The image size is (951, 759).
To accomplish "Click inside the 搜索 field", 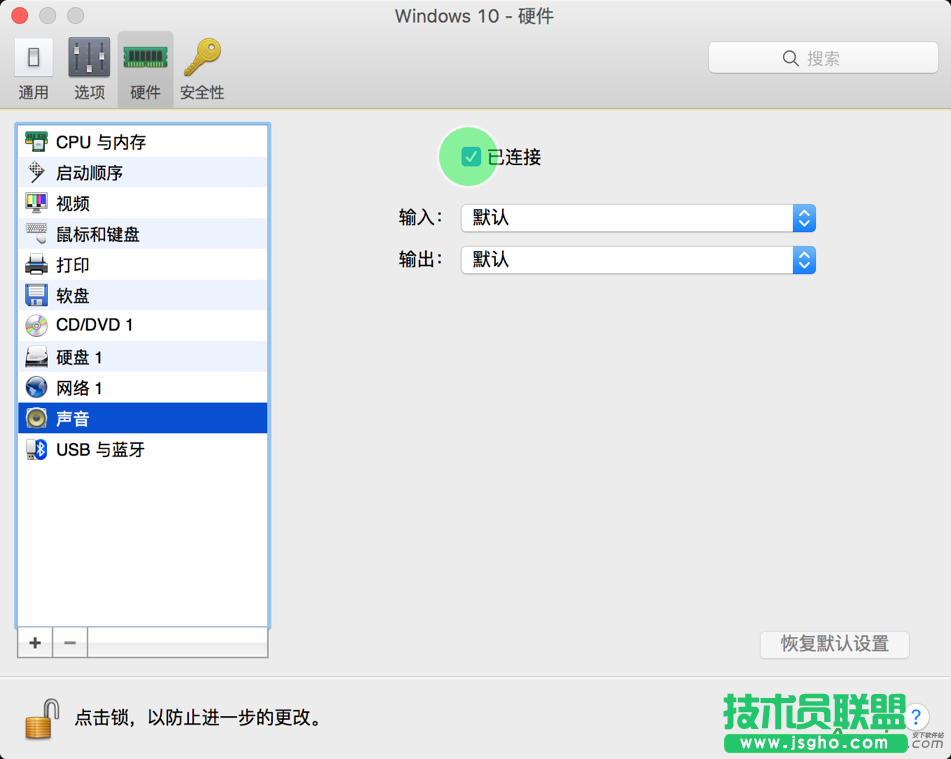I will 823,57.
